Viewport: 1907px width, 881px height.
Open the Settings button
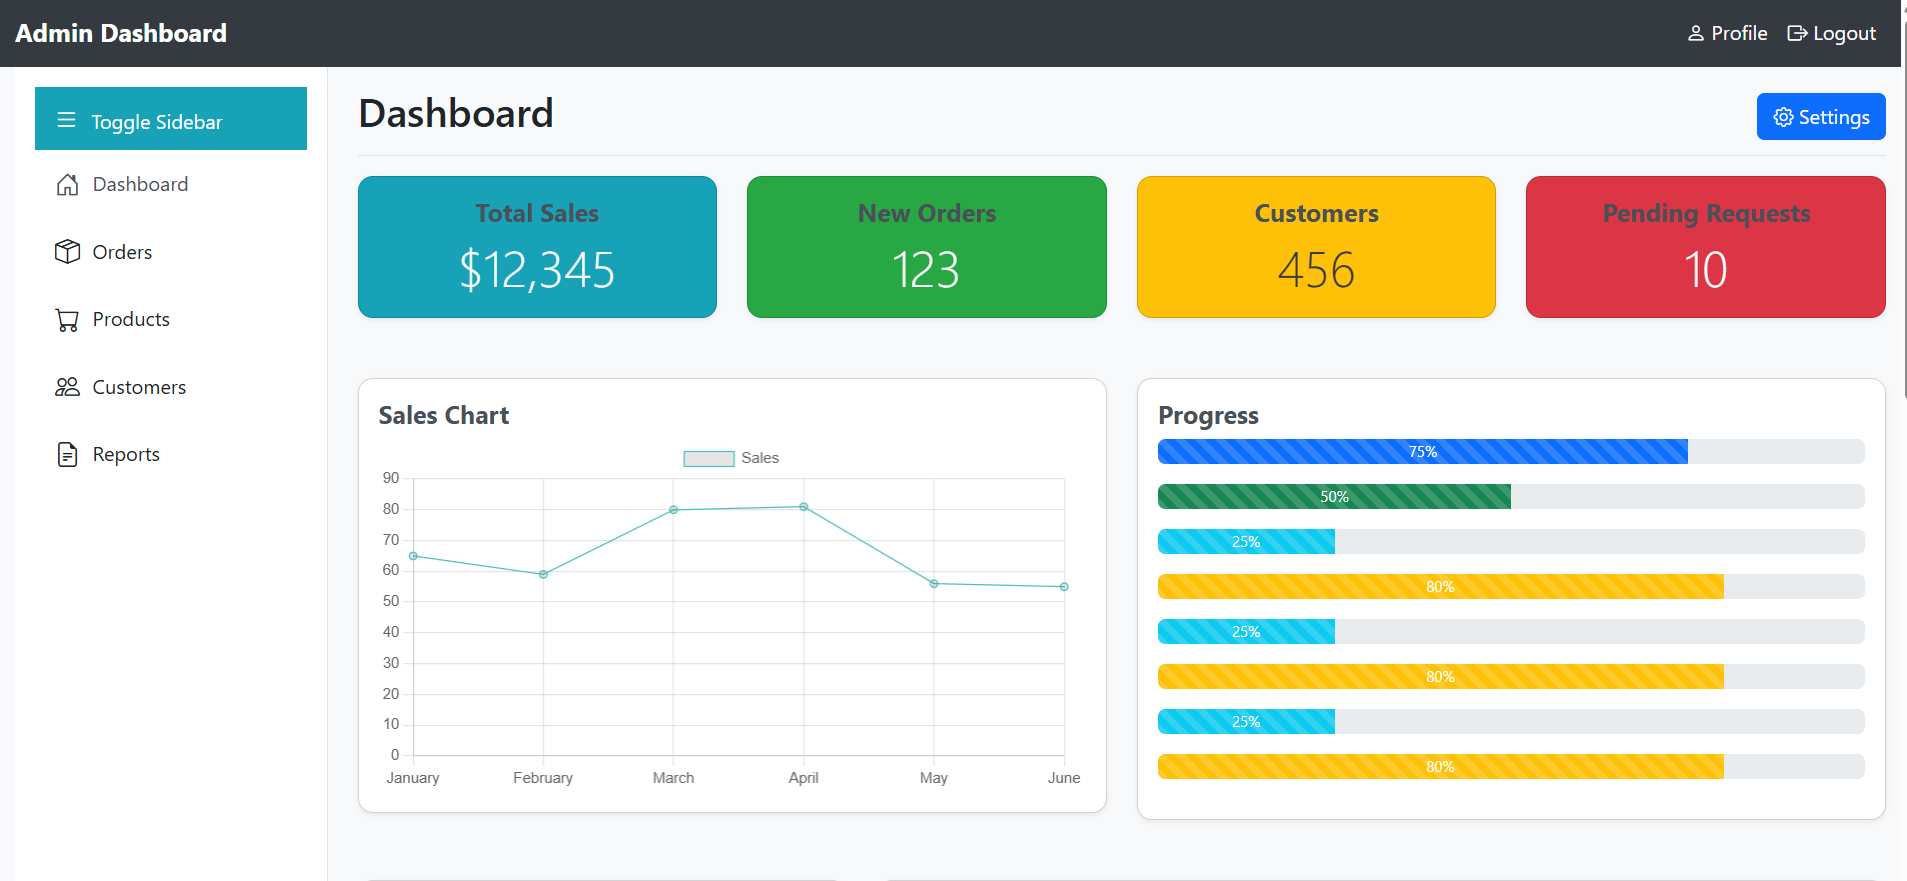click(1821, 117)
